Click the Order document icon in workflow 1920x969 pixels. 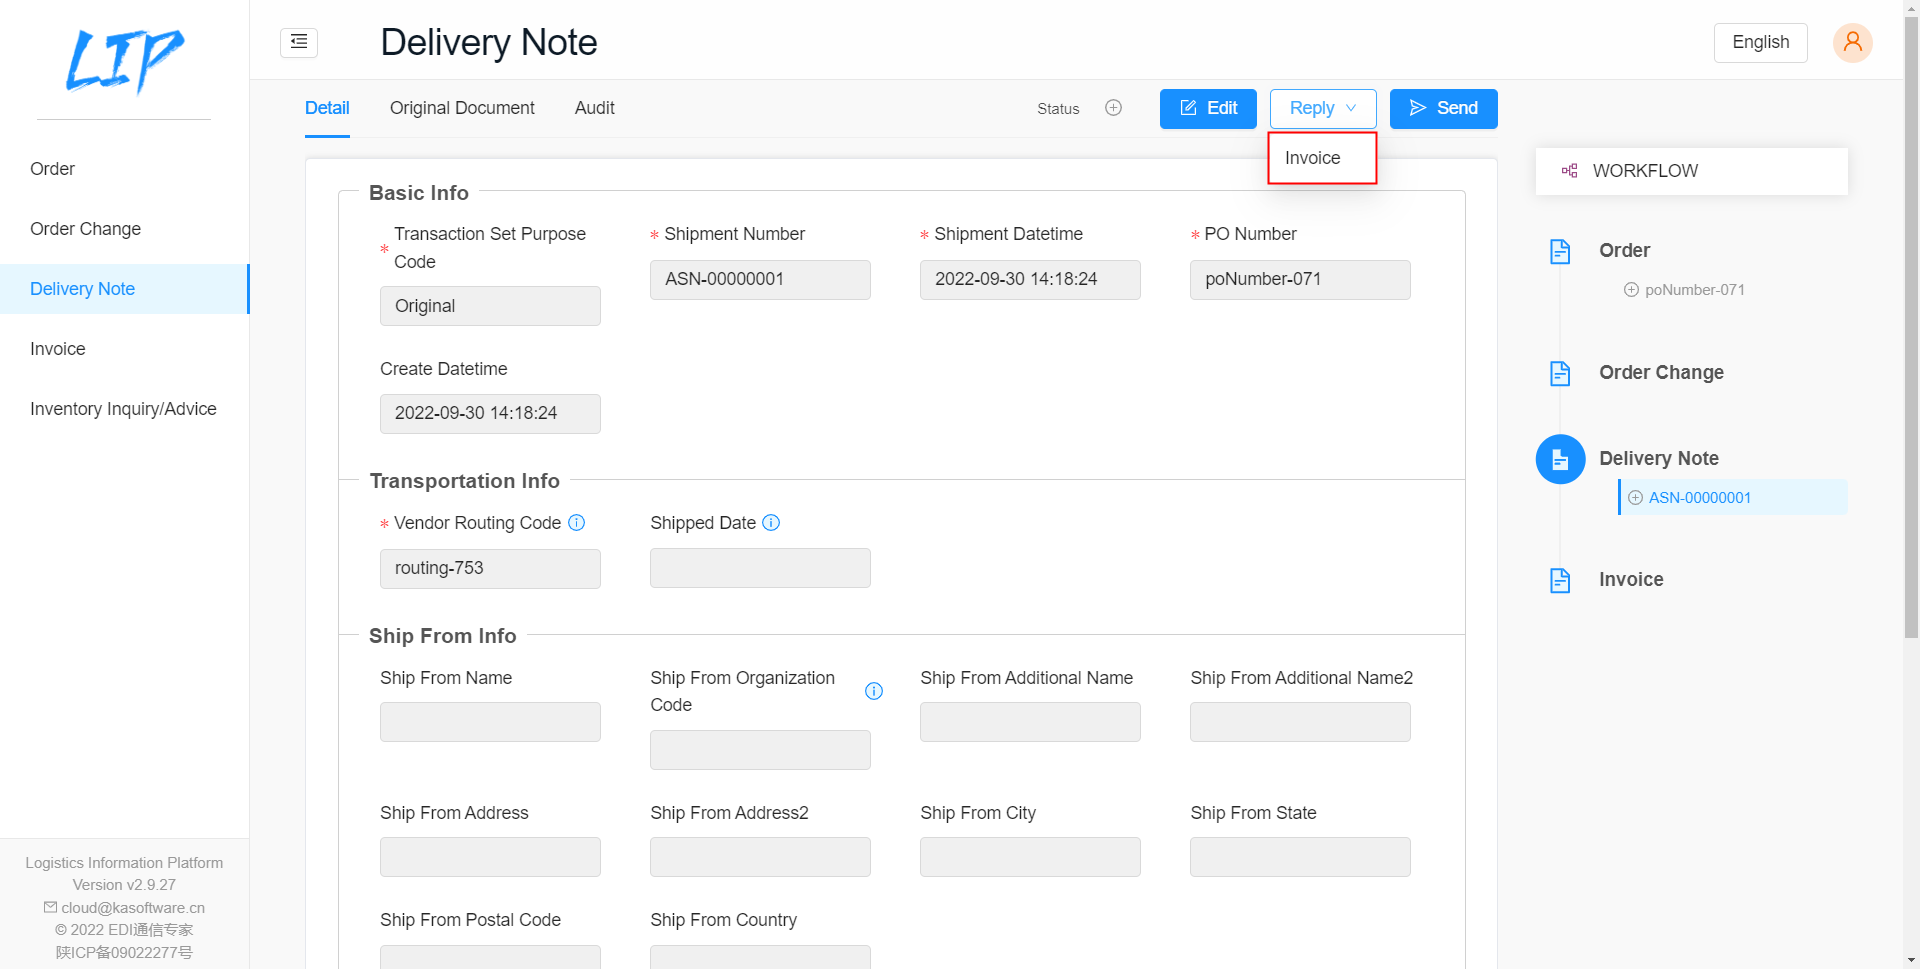coord(1560,251)
